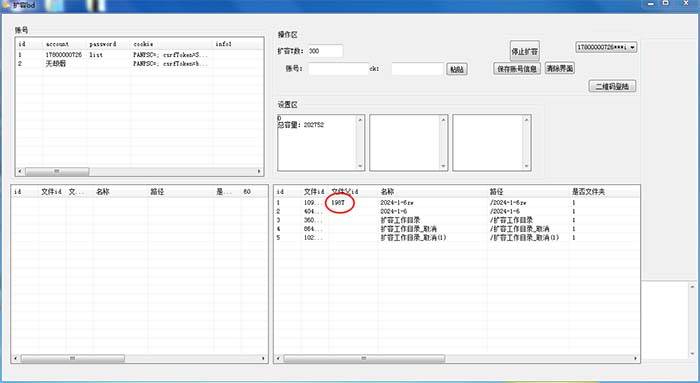Click the circled 198T cell
700x383 pixels.
click(x=338, y=203)
